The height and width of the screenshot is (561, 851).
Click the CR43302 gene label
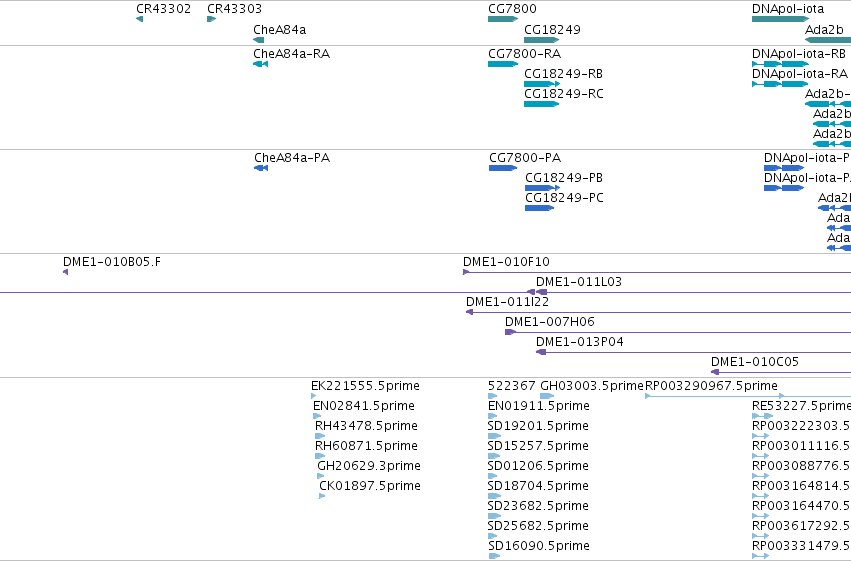(163, 9)
